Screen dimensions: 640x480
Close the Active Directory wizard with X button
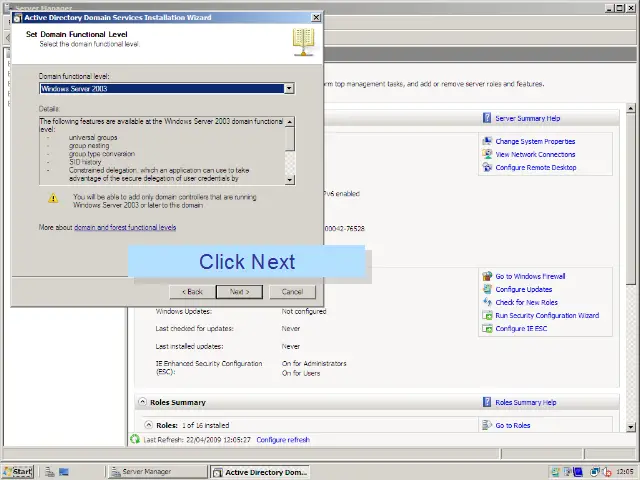click(316, 17)
